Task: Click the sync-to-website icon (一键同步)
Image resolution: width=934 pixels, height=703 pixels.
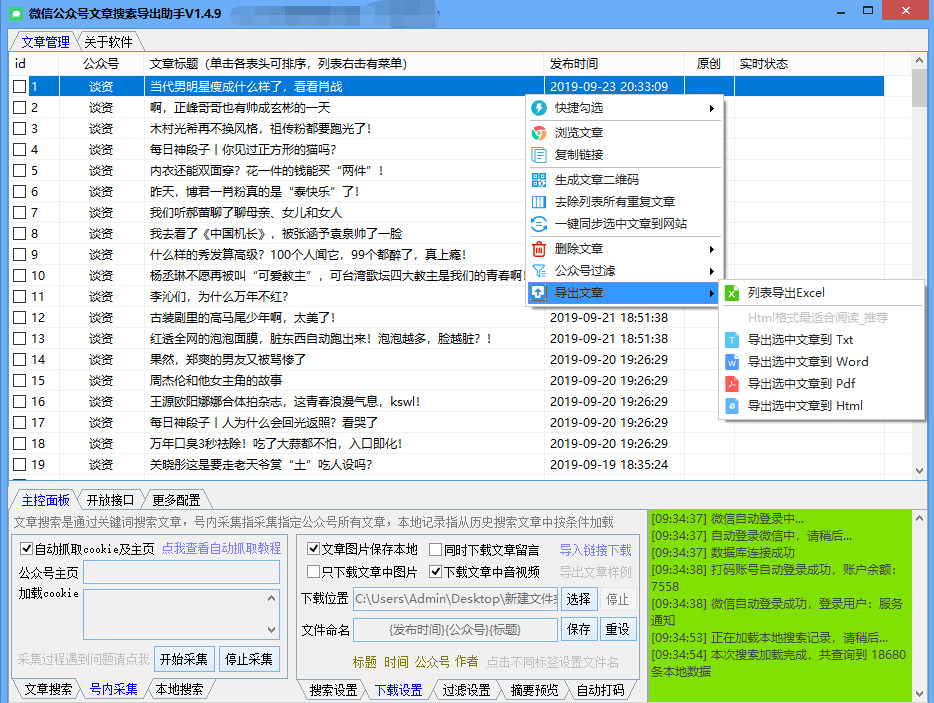Action: point(538,224)
